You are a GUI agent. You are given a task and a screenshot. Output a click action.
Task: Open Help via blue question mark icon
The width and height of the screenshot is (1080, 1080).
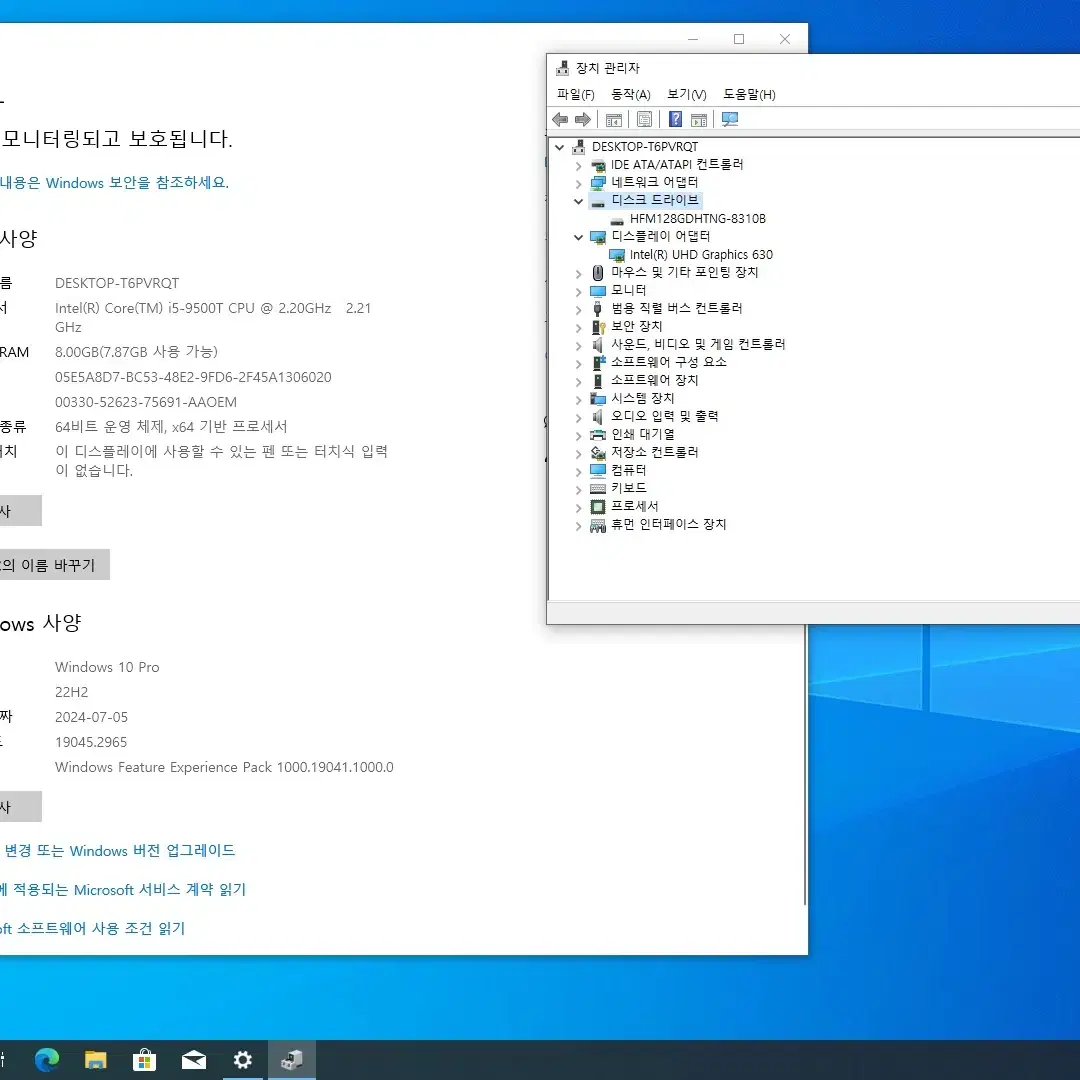pos(675,119)
